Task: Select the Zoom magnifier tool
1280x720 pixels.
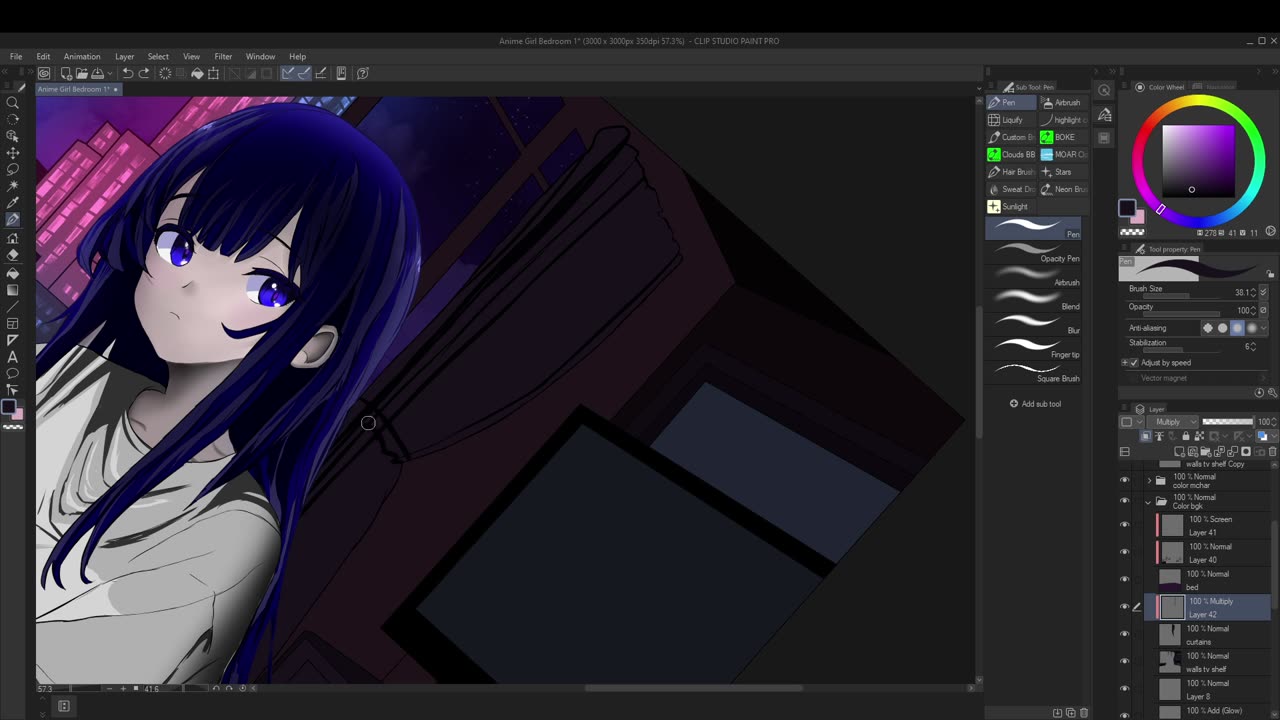Action: (13, 102)
